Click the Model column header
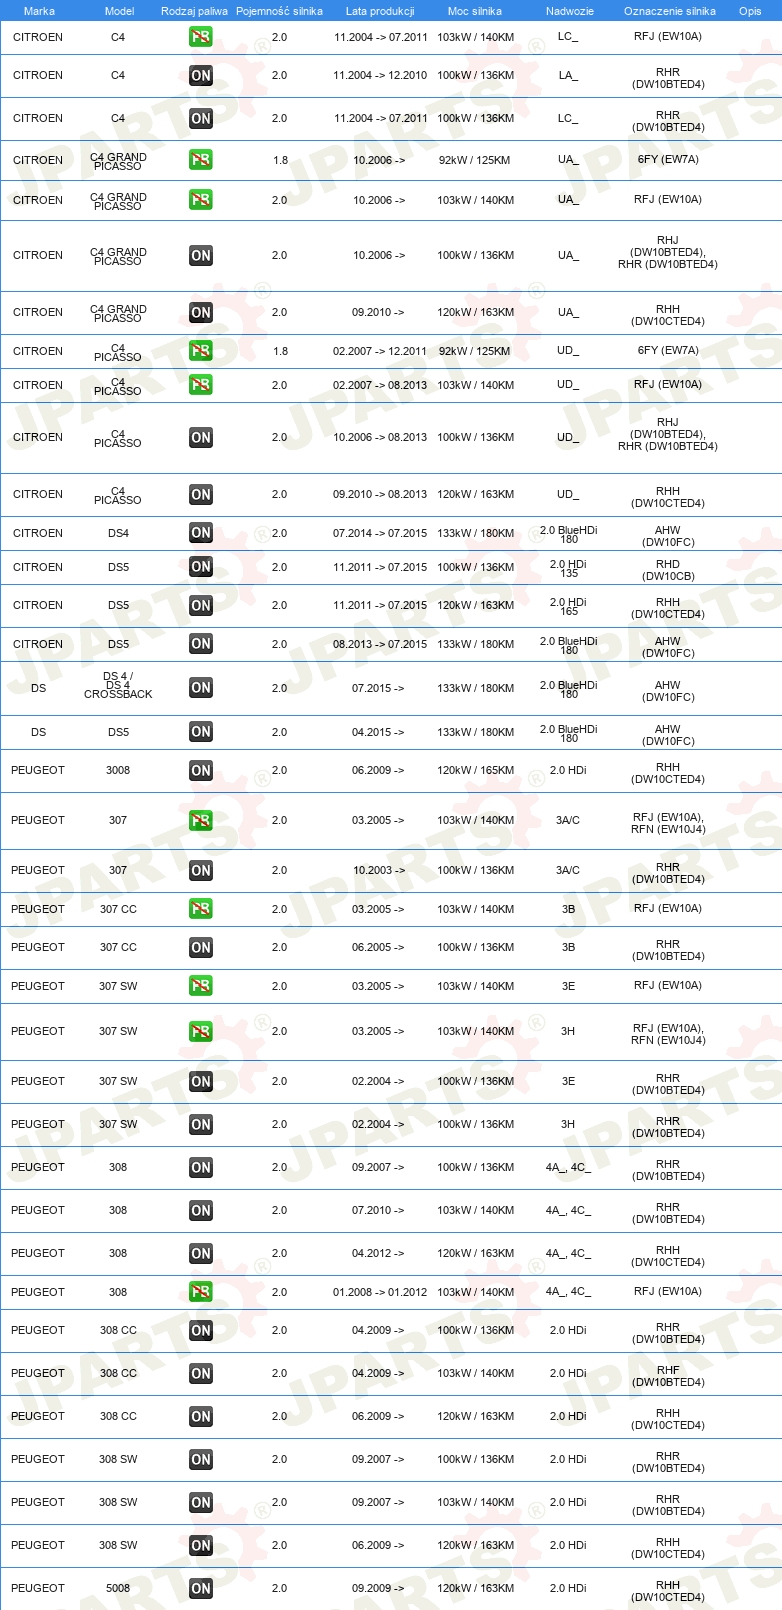 coord(120,11)
